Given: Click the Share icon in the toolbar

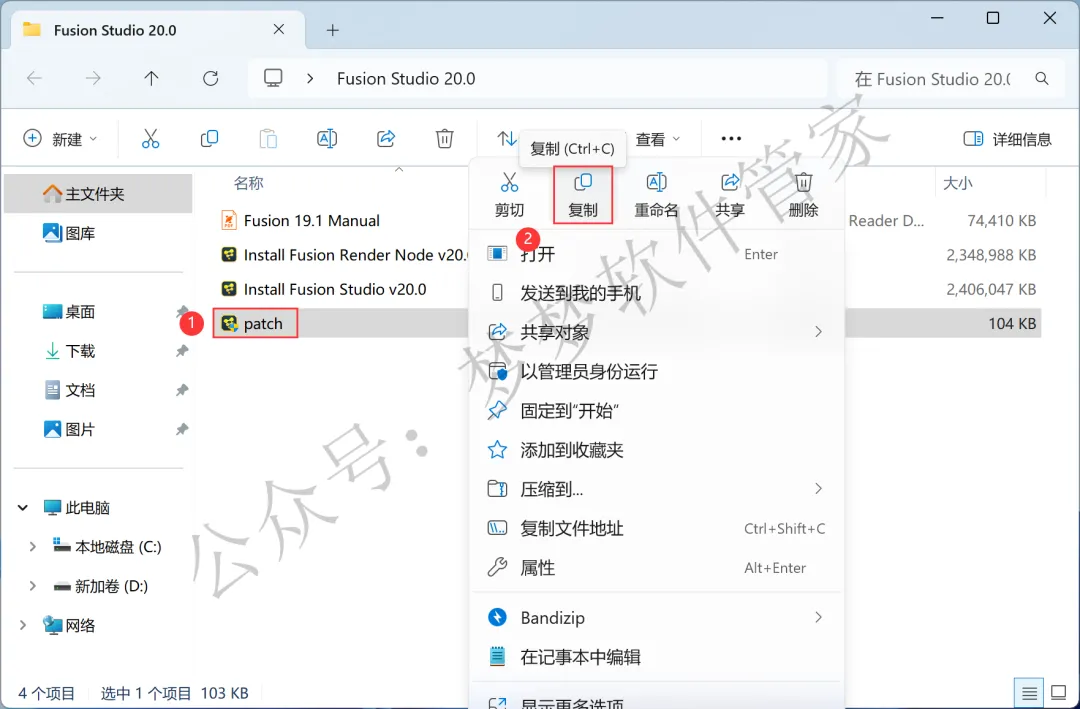Looking at the screenshot, I should click(386, 138).
